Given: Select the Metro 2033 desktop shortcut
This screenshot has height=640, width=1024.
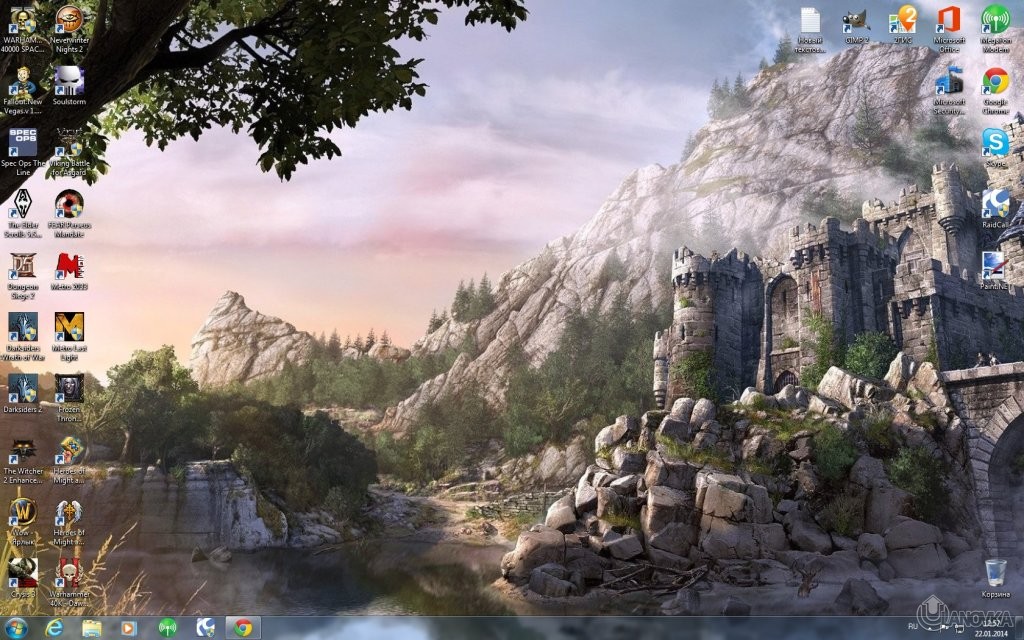Looking at the screenshot, I should pyautogui.click(x=69, y=271).
